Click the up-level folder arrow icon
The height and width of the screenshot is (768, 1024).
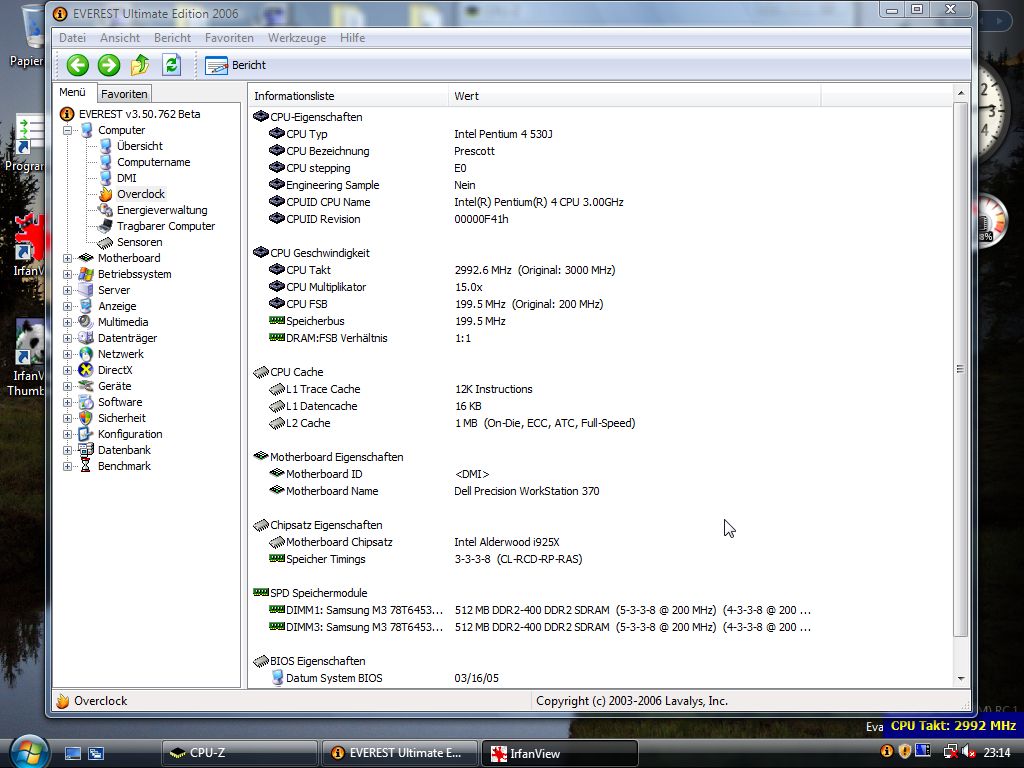point(140,65)
